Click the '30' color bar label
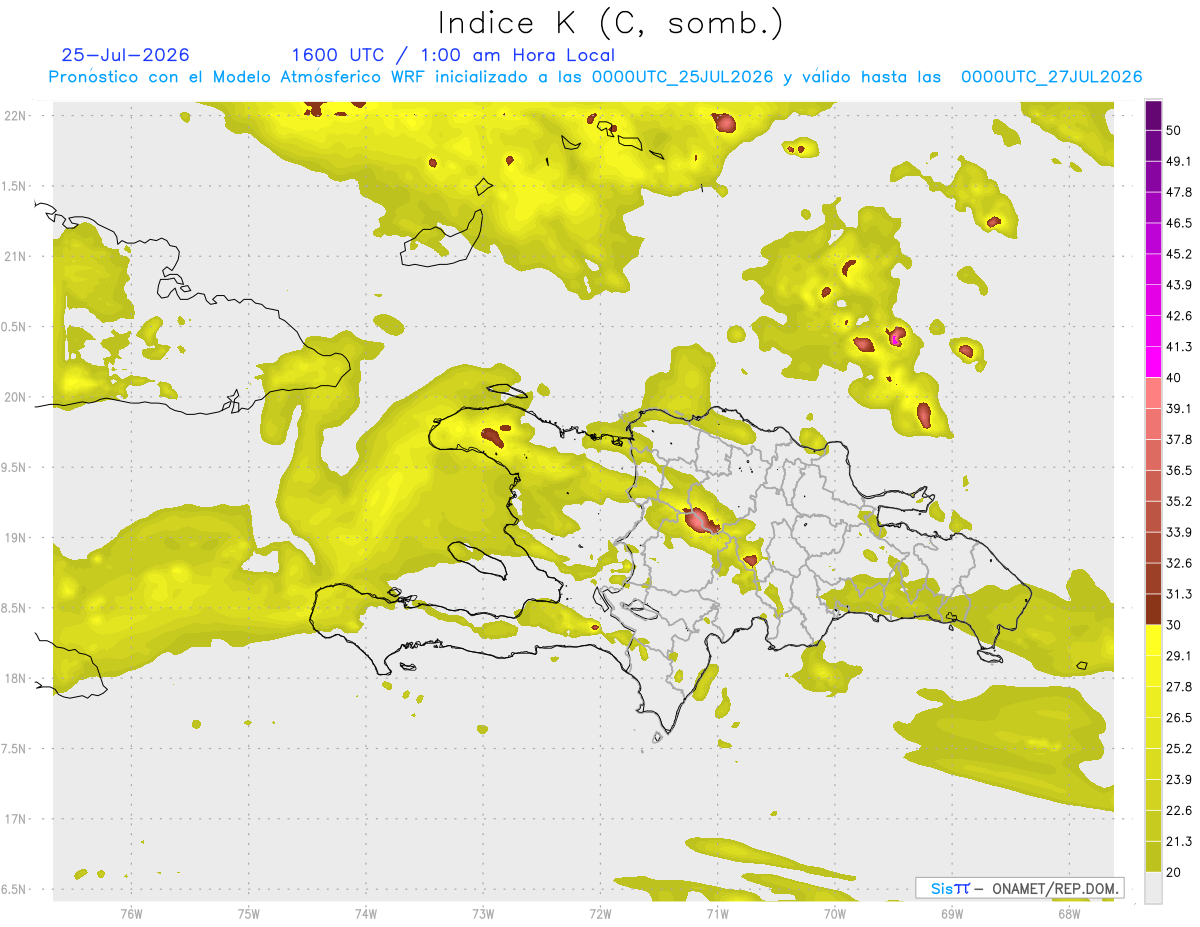This screenshot has height=927, width=1200. point(1174,625)
